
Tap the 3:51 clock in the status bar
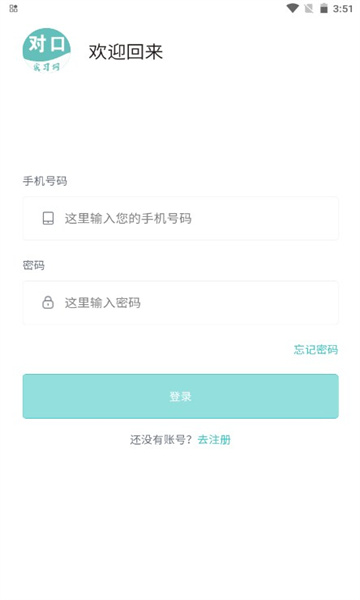tap(342, 8)
